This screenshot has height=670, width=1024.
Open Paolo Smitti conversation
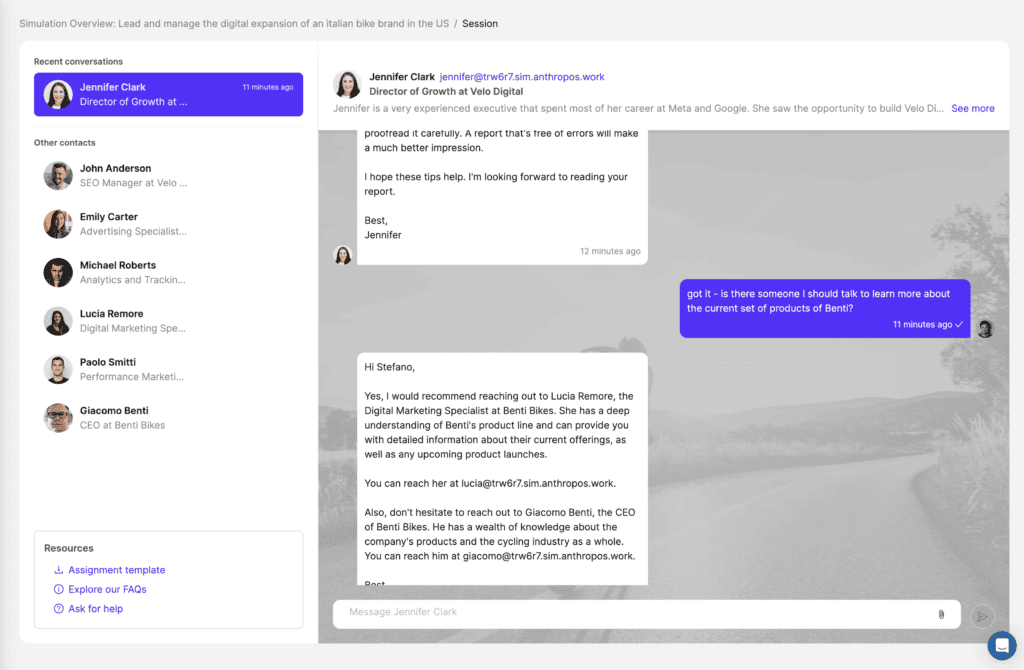point(133,369)
